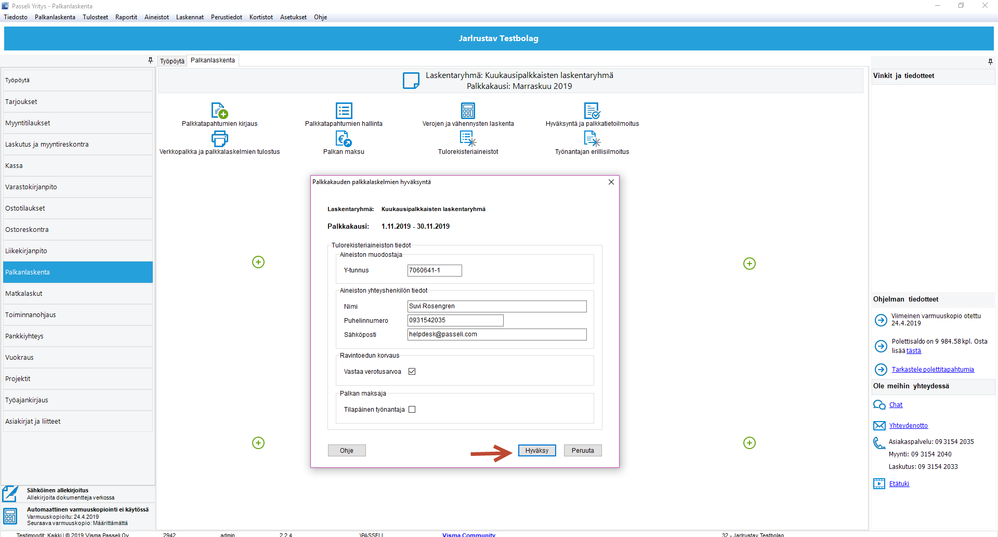Image resolution: width=998 pixels, height=537 pixels.
Task: Click the Chat speech bubble icon
Action: (879, 405)
